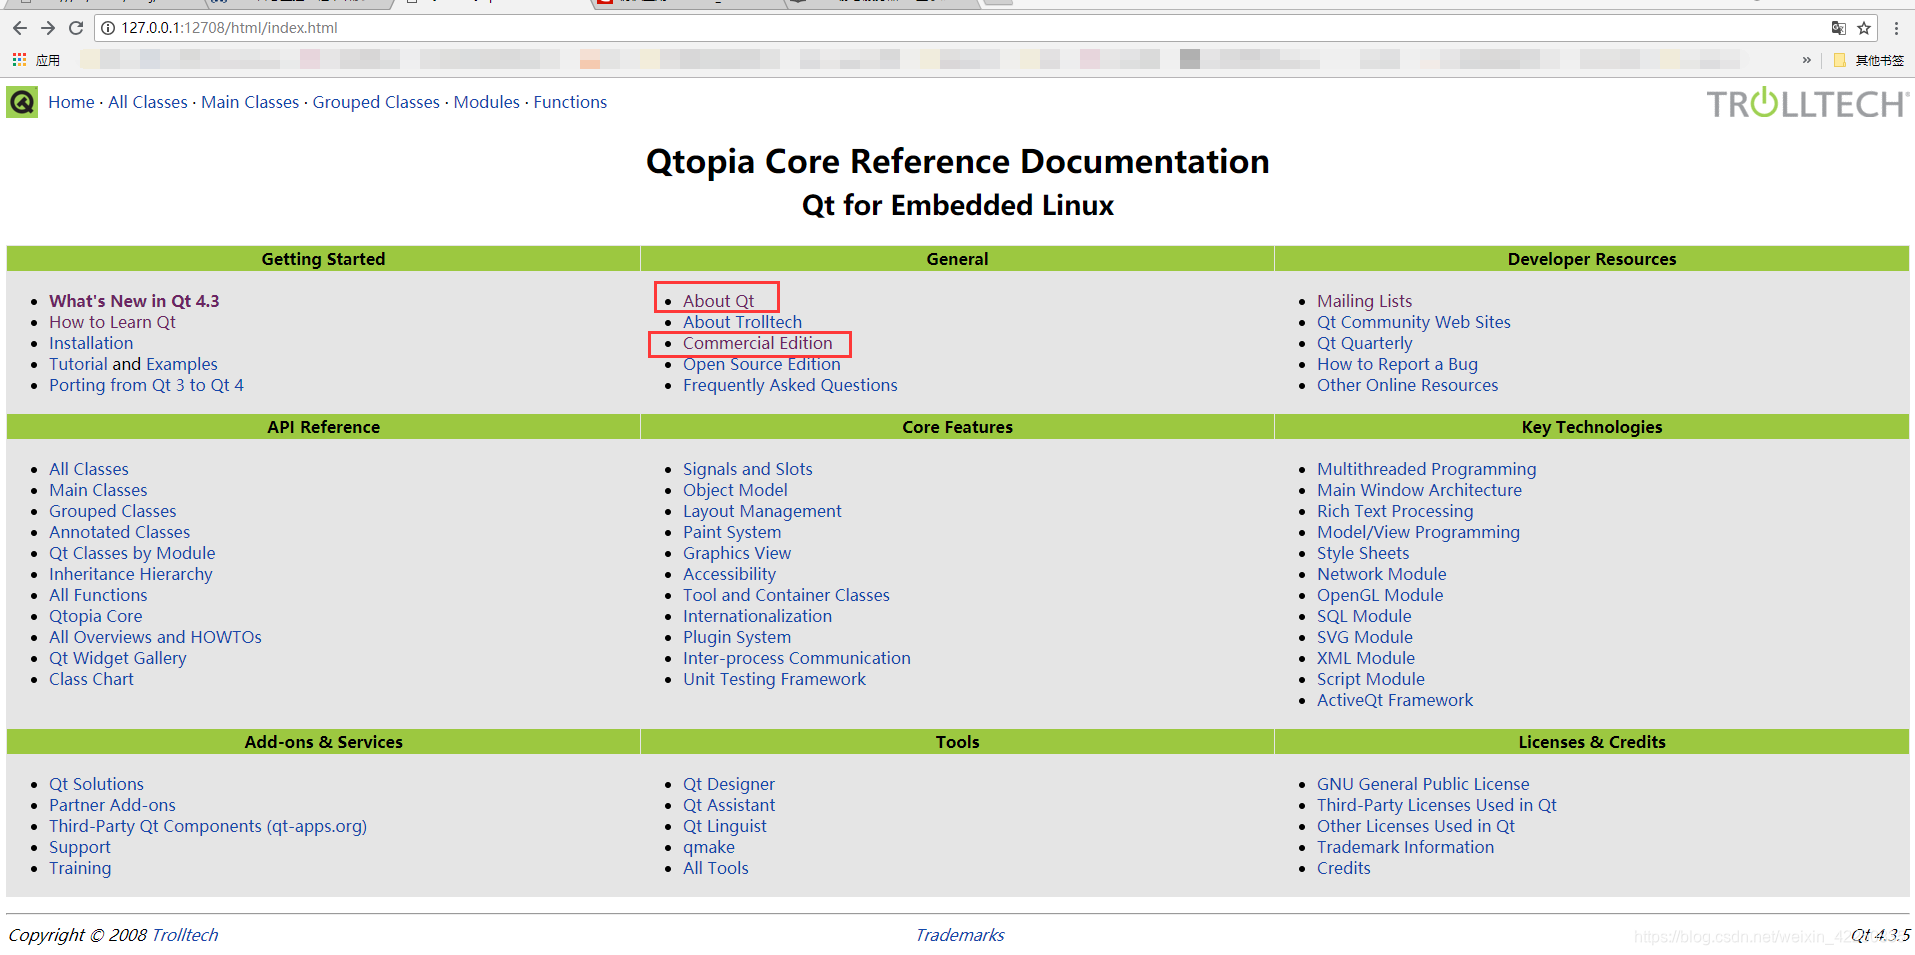Open All Classes in top navigation
Image resolution: width=1915 pixels, height=955 pixels.
coord(148,102)
